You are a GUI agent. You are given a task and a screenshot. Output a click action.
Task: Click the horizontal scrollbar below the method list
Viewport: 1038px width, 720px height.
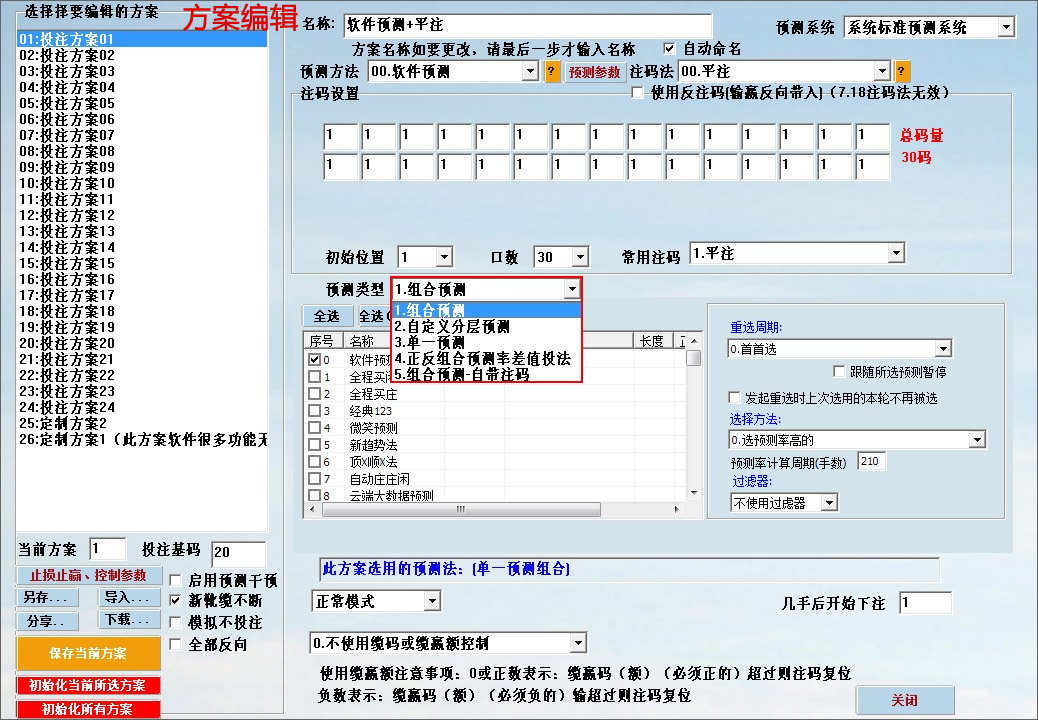[x=460, y=511]
